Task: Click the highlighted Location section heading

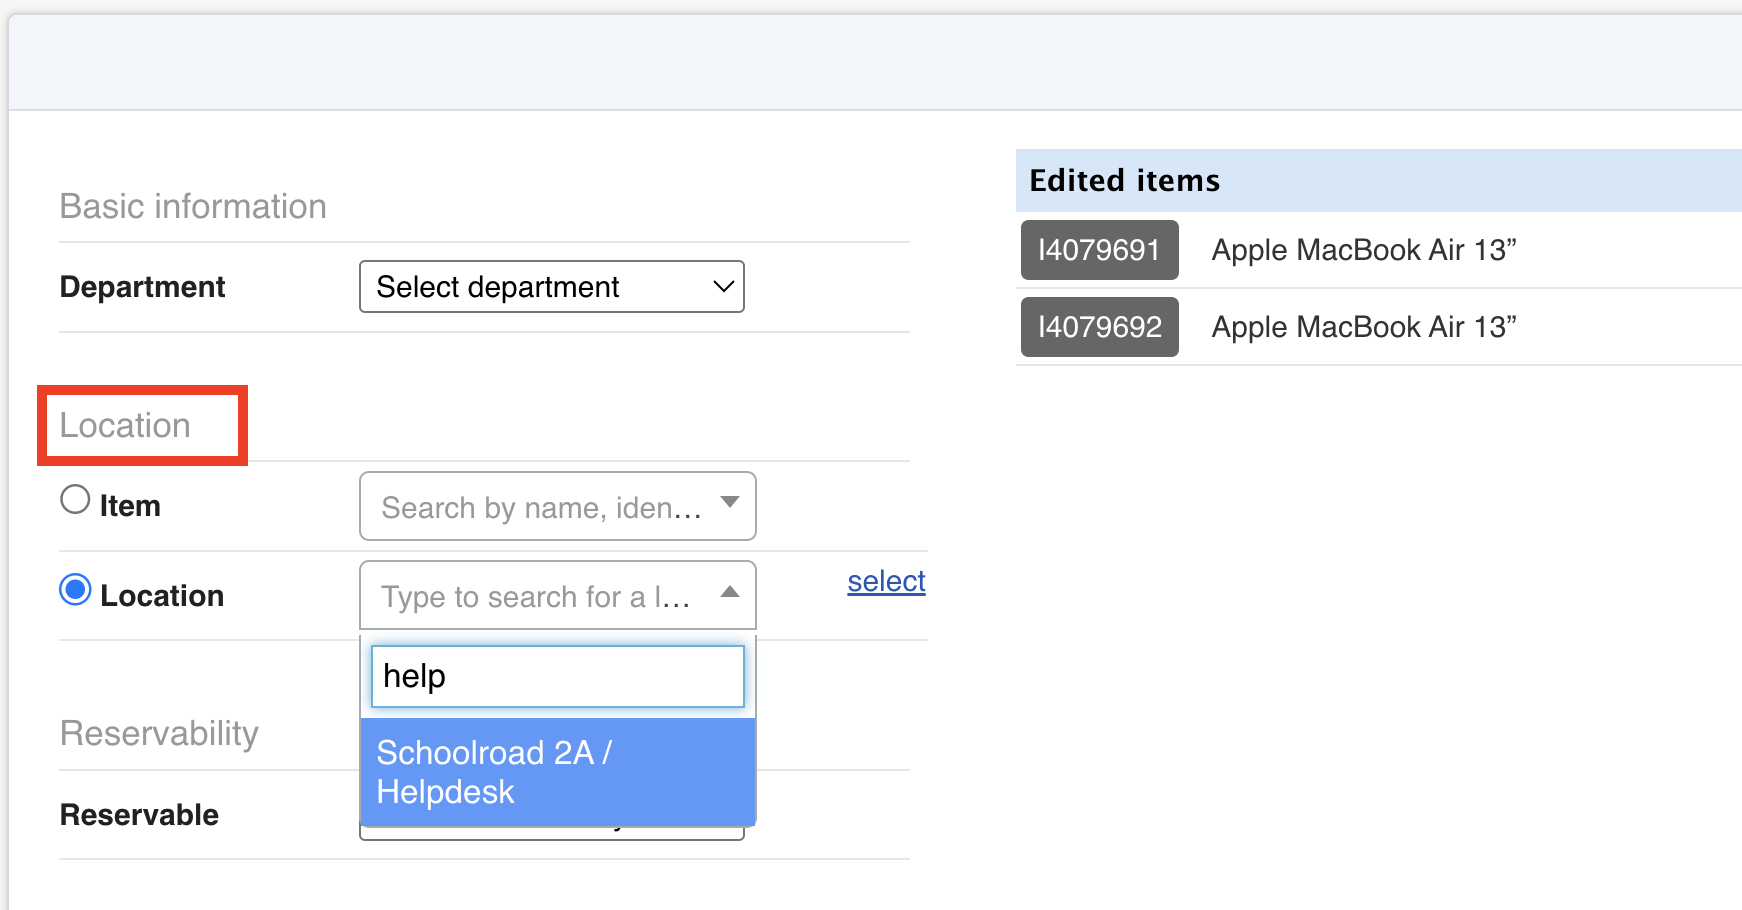Action: pos(126,426)
